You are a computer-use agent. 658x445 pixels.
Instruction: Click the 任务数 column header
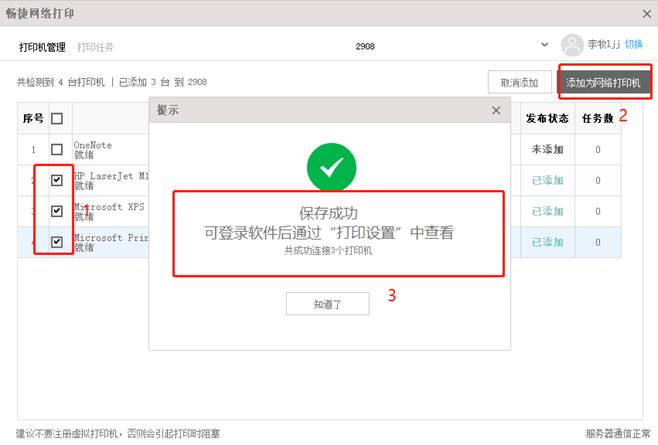click(598, 118)
